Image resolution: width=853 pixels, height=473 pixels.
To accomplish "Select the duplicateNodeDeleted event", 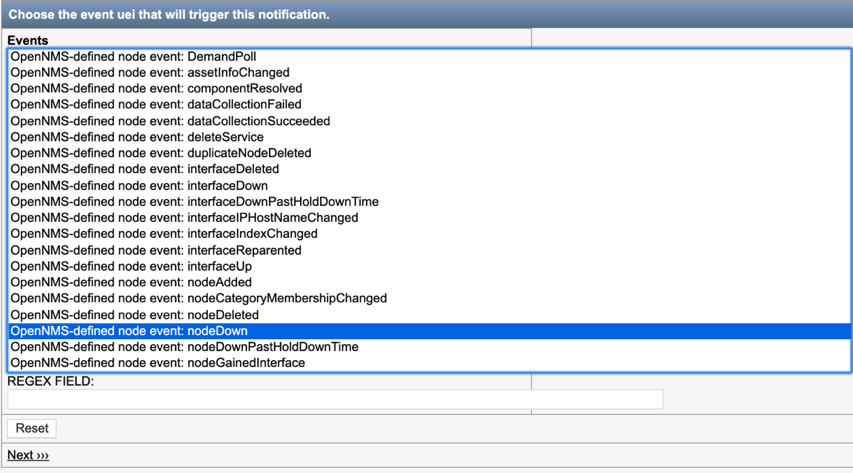I will pos(430,153).
